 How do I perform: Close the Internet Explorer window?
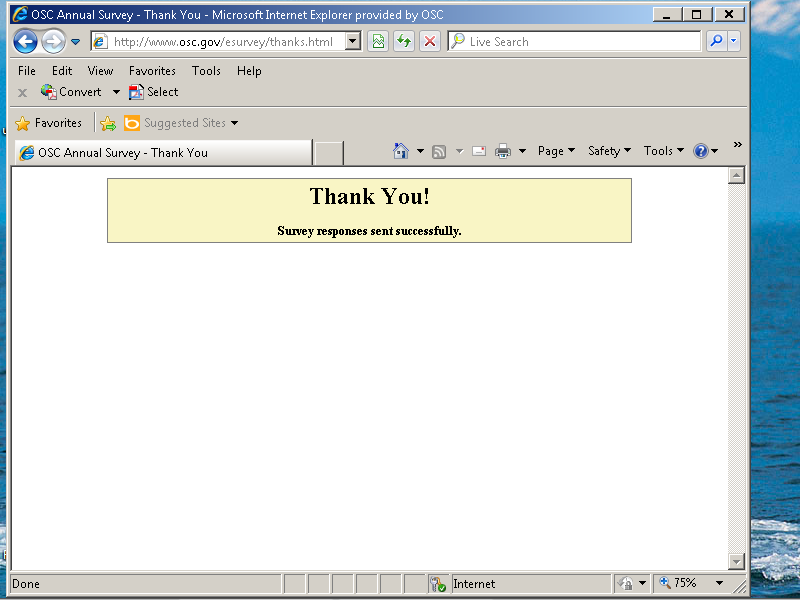click(x=729, y=14)
